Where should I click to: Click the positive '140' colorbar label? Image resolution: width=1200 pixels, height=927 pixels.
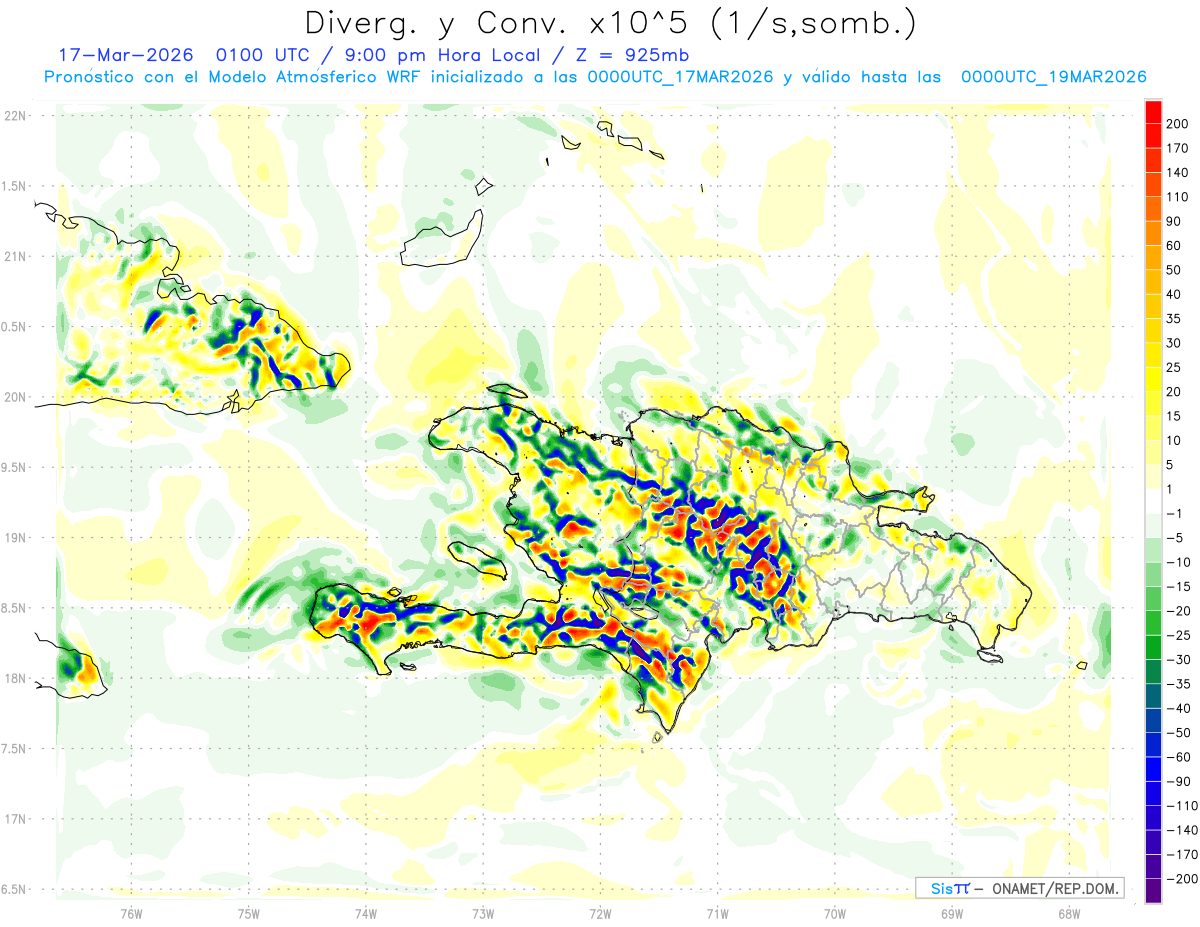click(1177, 172)
